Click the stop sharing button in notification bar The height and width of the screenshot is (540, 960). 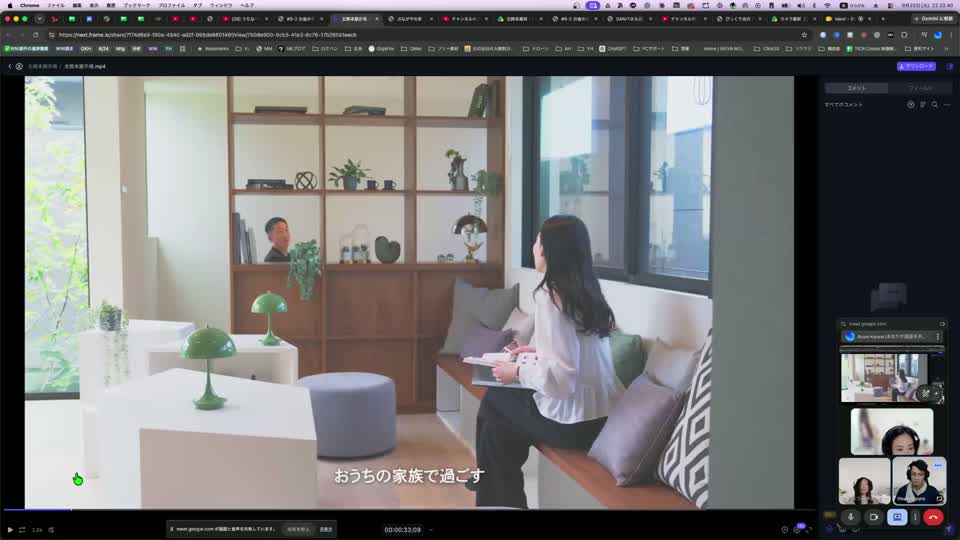(298, 529)
